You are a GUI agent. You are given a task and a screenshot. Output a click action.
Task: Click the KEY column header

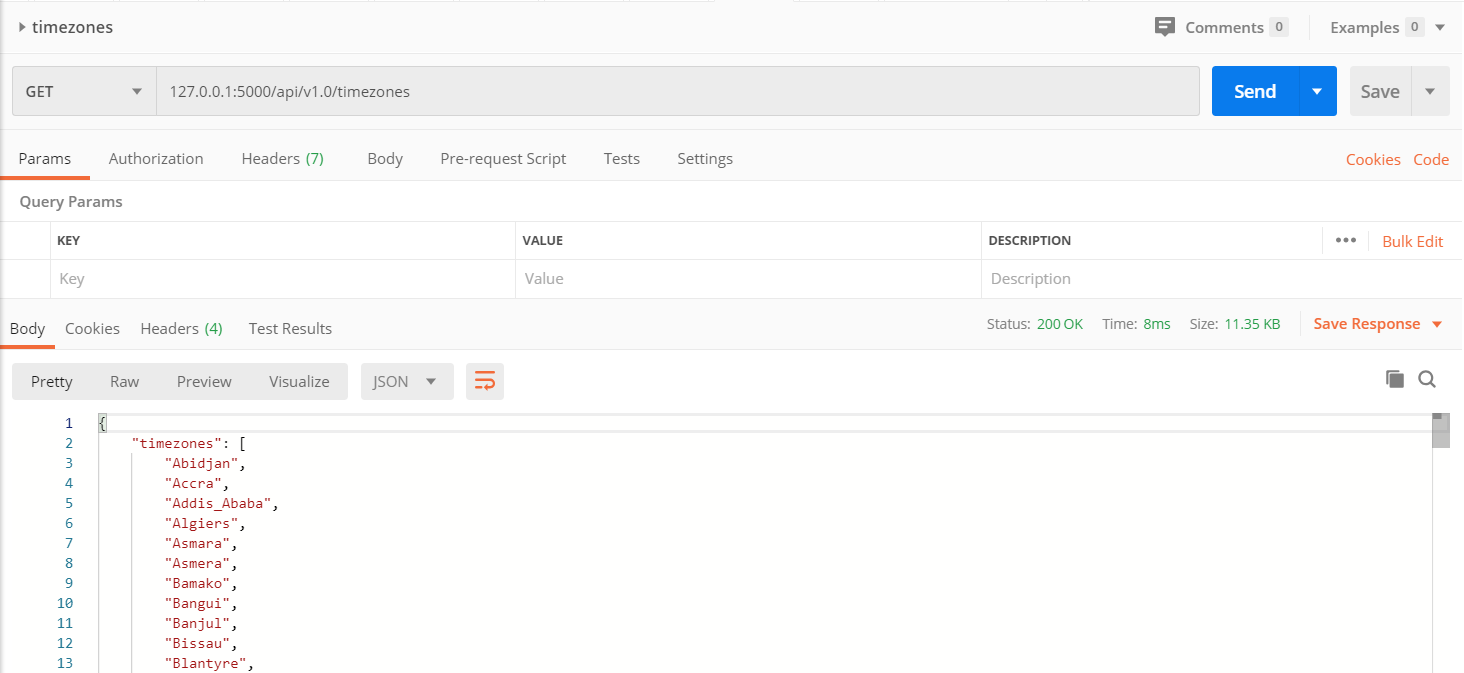coord(68,241)
